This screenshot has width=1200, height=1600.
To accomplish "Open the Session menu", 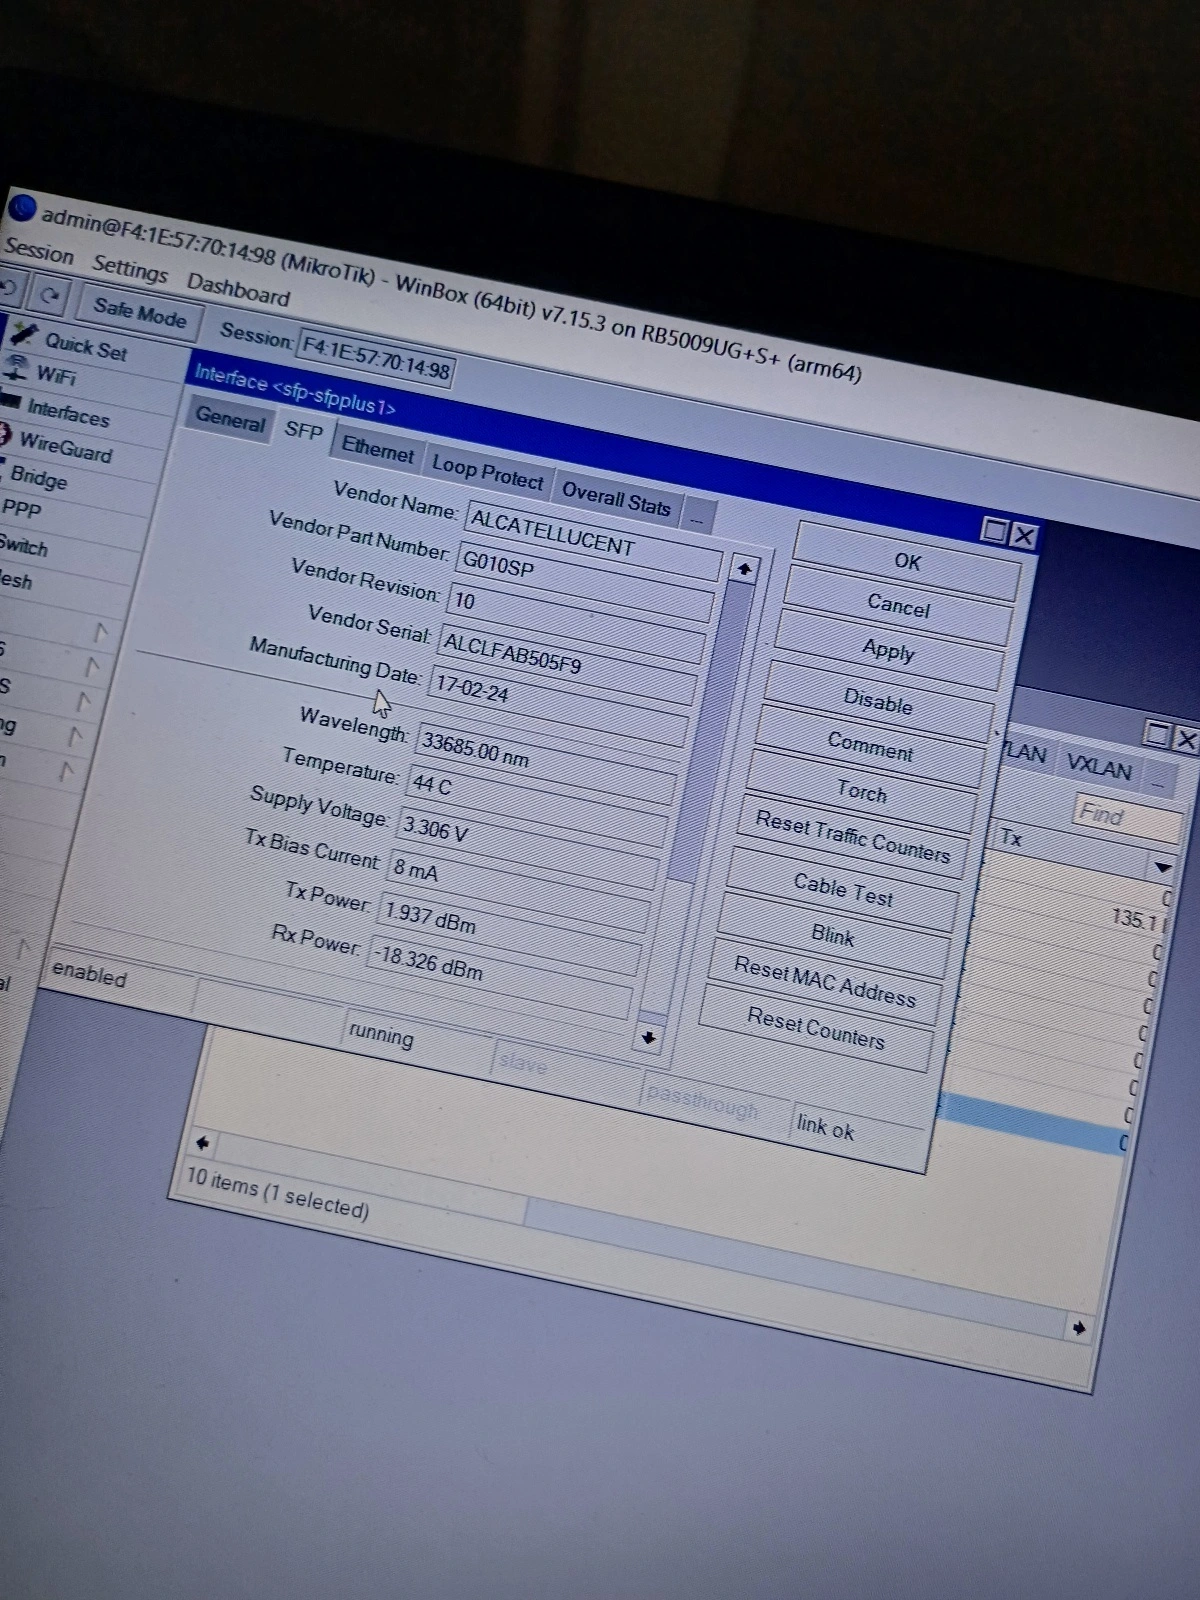I will [38, 251].
